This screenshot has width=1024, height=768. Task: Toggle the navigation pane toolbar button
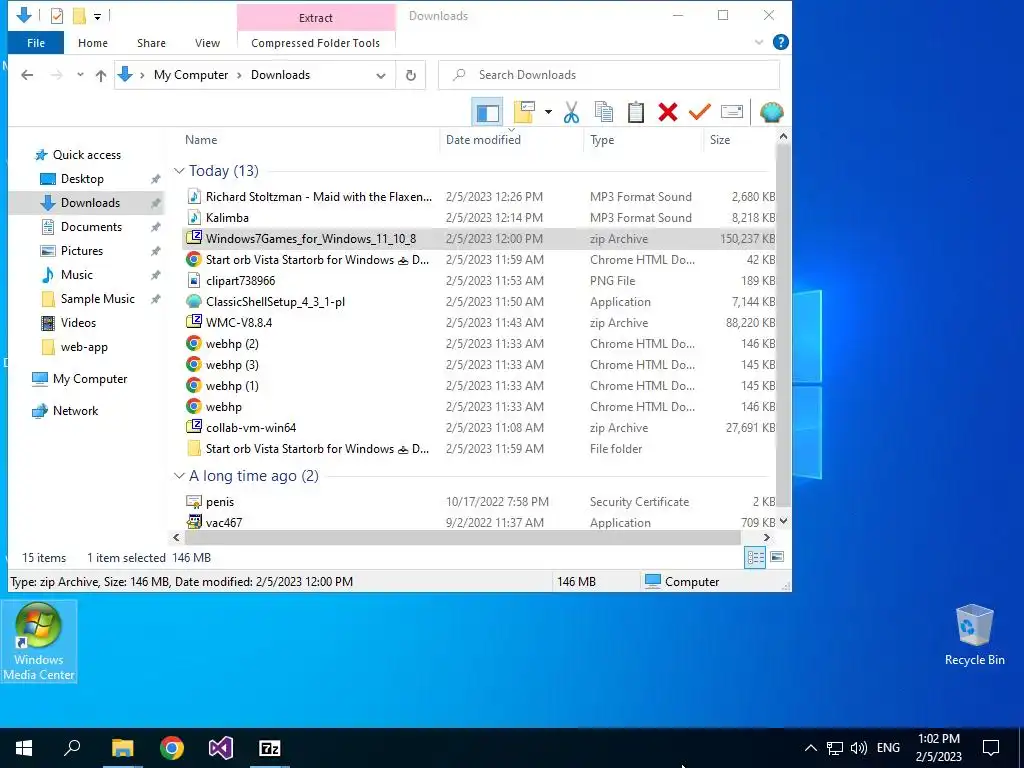tap(487, 112)
